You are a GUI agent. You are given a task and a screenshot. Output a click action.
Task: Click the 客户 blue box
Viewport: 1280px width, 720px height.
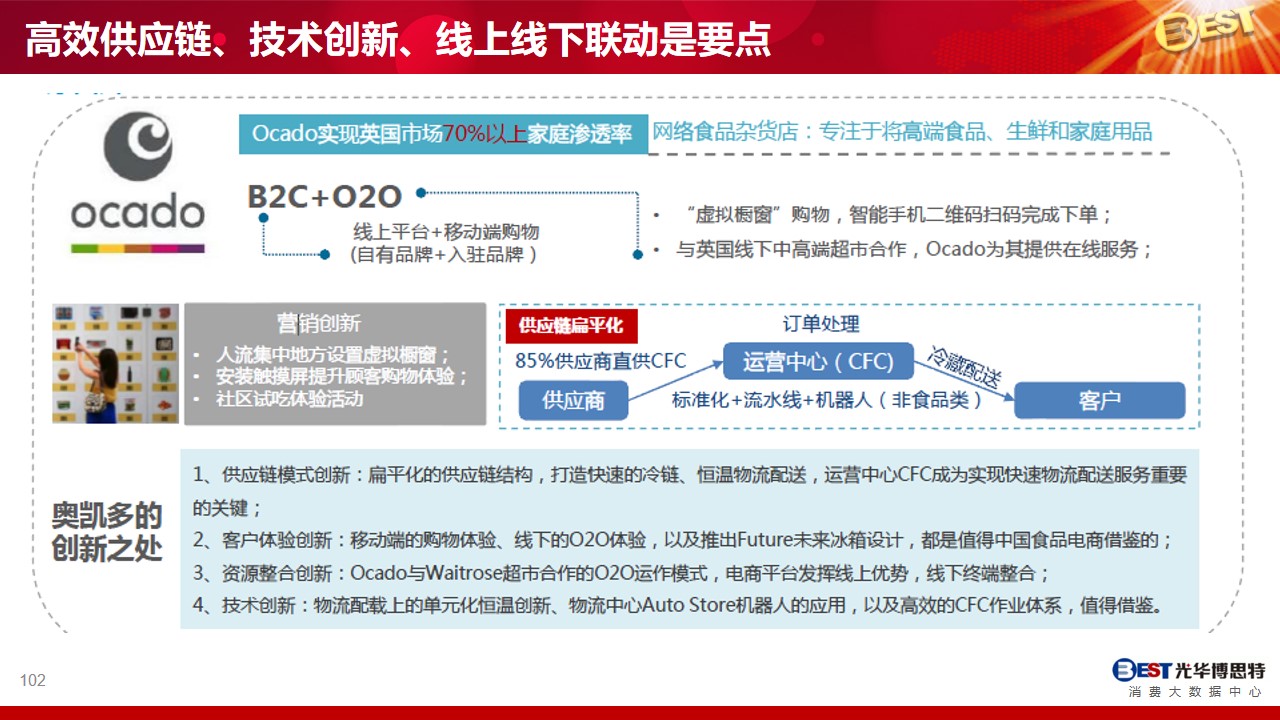click(x=1099, y=400)
